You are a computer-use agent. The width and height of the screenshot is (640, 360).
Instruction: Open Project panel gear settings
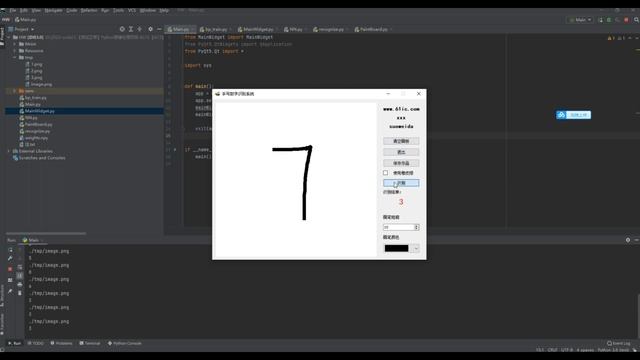point(150,29)
